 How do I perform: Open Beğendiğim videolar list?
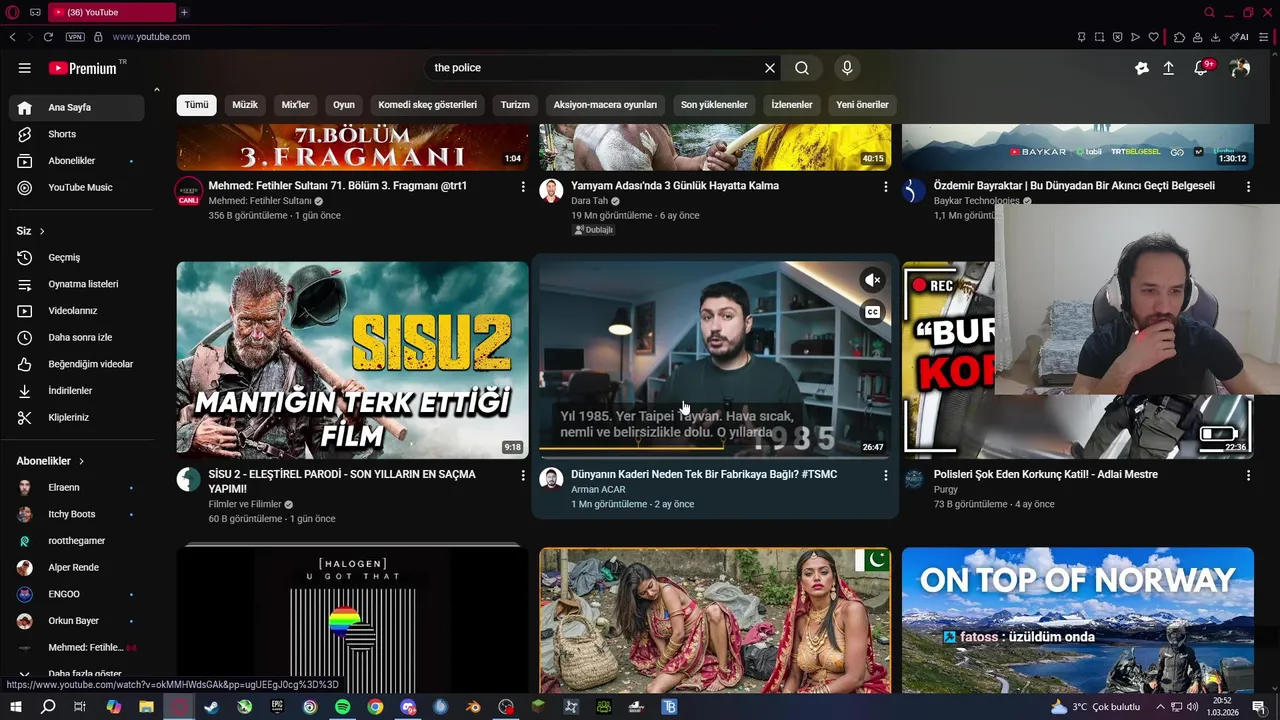(76, 364)
